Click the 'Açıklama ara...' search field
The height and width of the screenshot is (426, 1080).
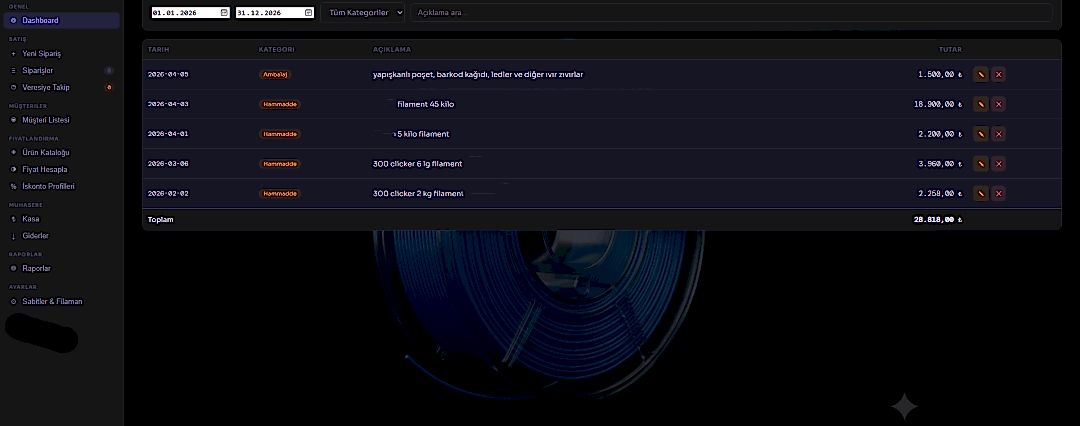(x=731, y=12)
